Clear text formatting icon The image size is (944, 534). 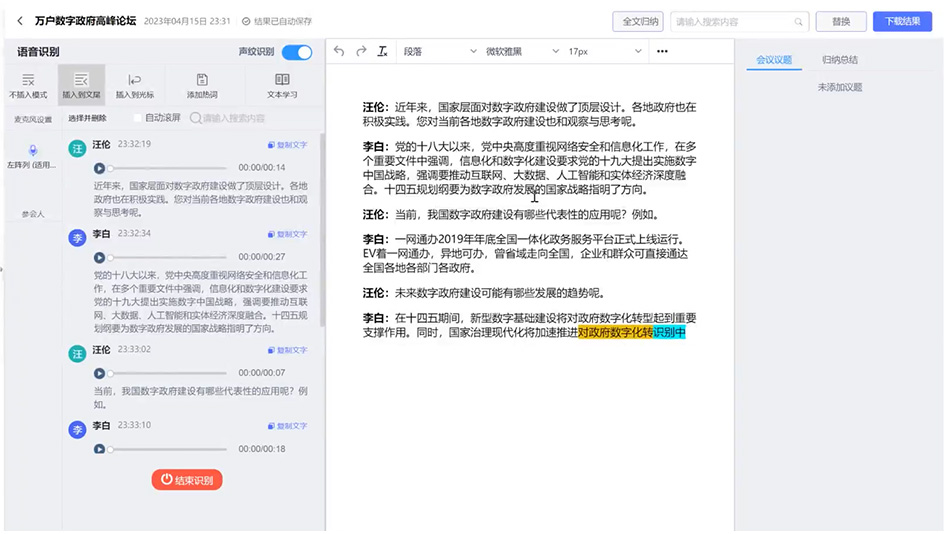[382, 51]
